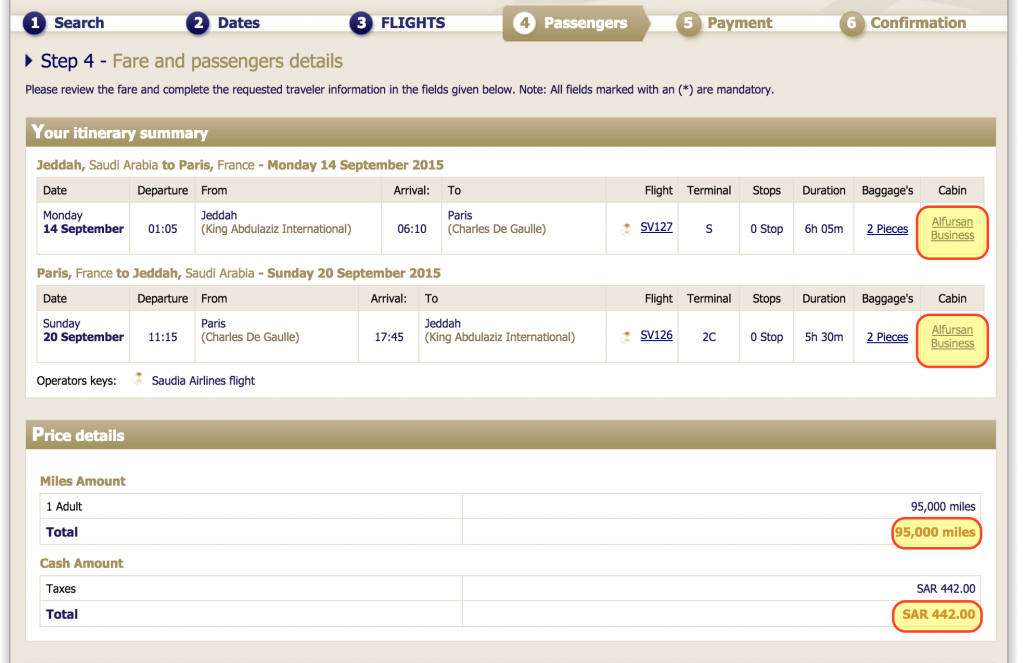Open flight SV127 details link

(656, 227)
